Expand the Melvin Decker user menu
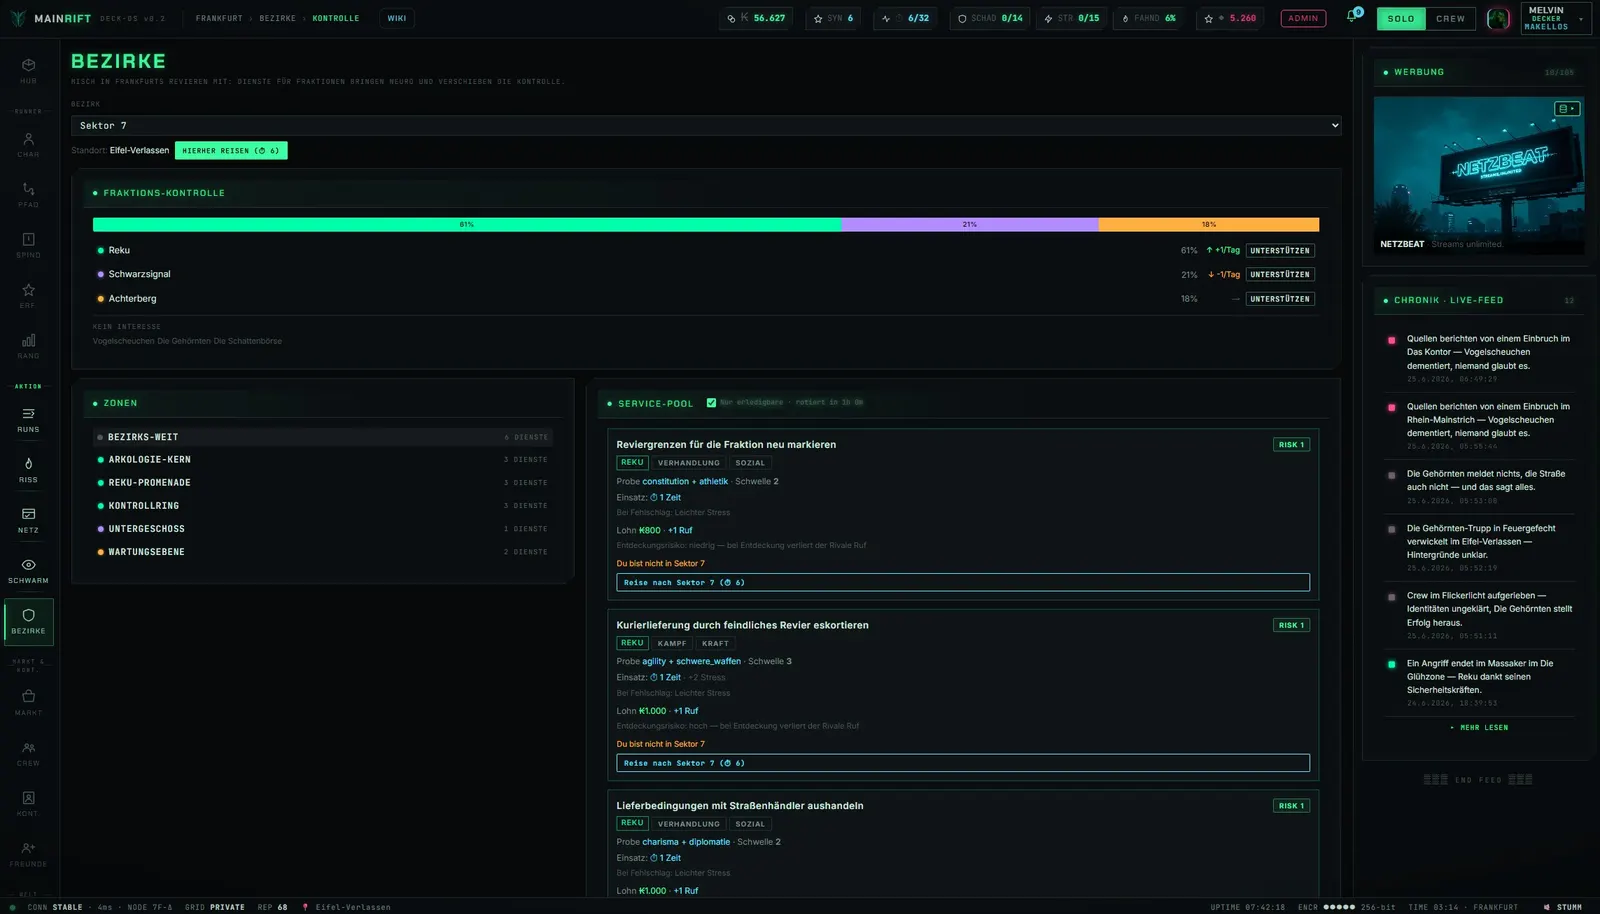 click(1556, 18)
